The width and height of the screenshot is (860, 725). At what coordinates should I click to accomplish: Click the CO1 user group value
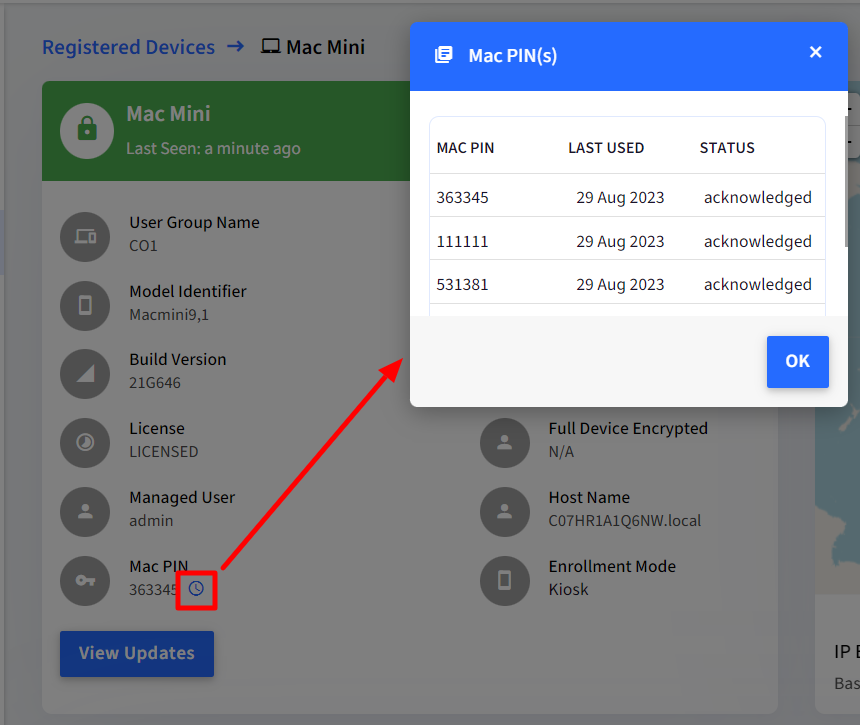143,246
